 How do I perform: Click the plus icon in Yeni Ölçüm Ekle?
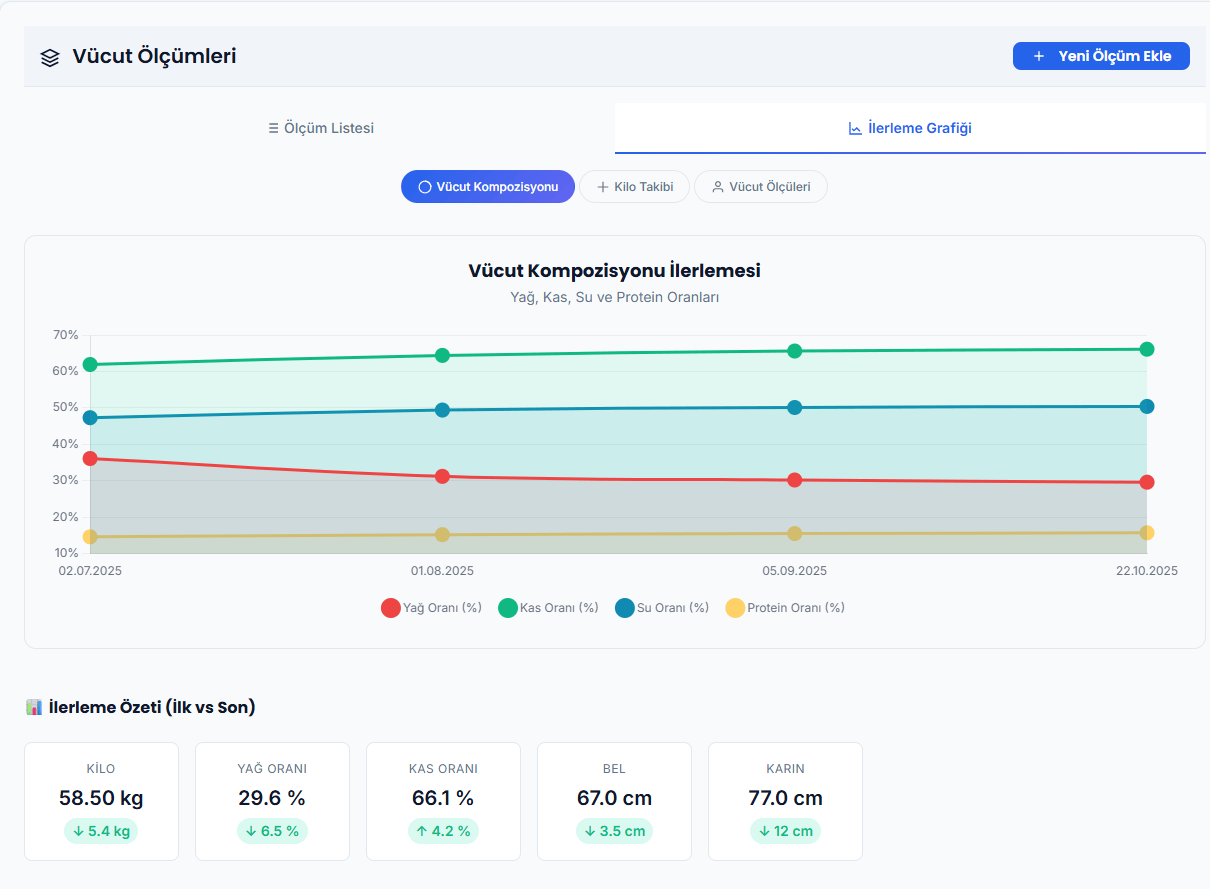pyautogui.click(x=1039, y=57)
